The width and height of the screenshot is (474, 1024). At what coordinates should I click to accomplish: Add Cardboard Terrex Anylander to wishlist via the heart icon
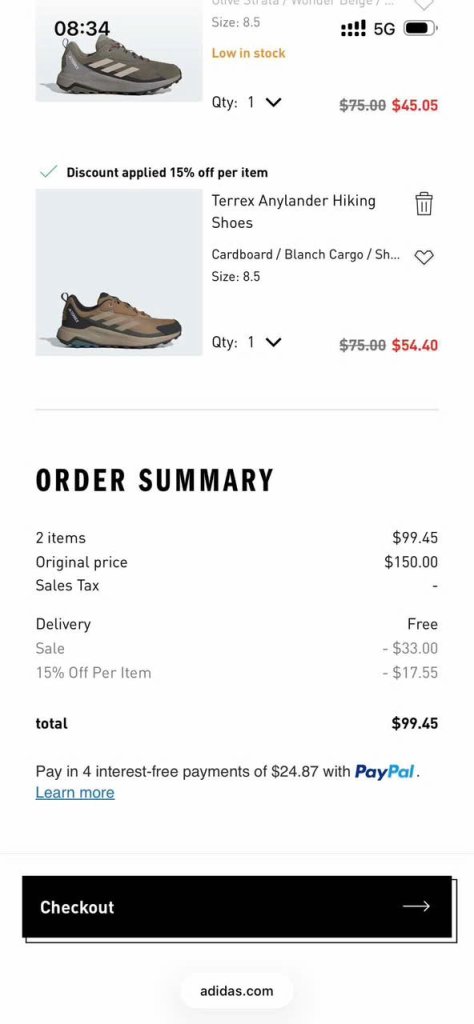coord(424,257)
